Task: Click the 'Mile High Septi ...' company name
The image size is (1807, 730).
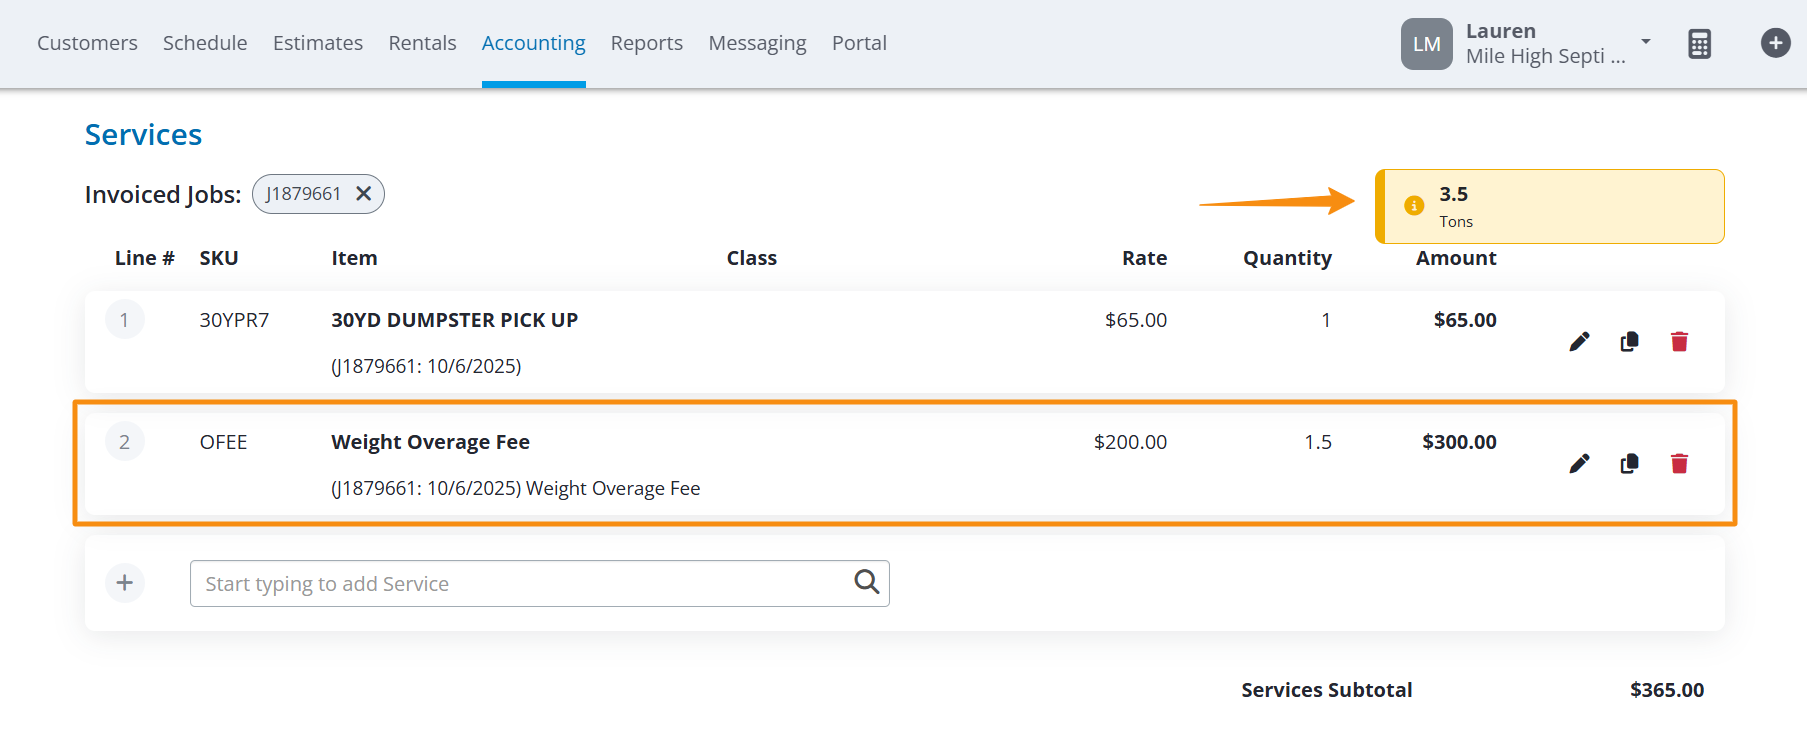Action: point(1545,56)
